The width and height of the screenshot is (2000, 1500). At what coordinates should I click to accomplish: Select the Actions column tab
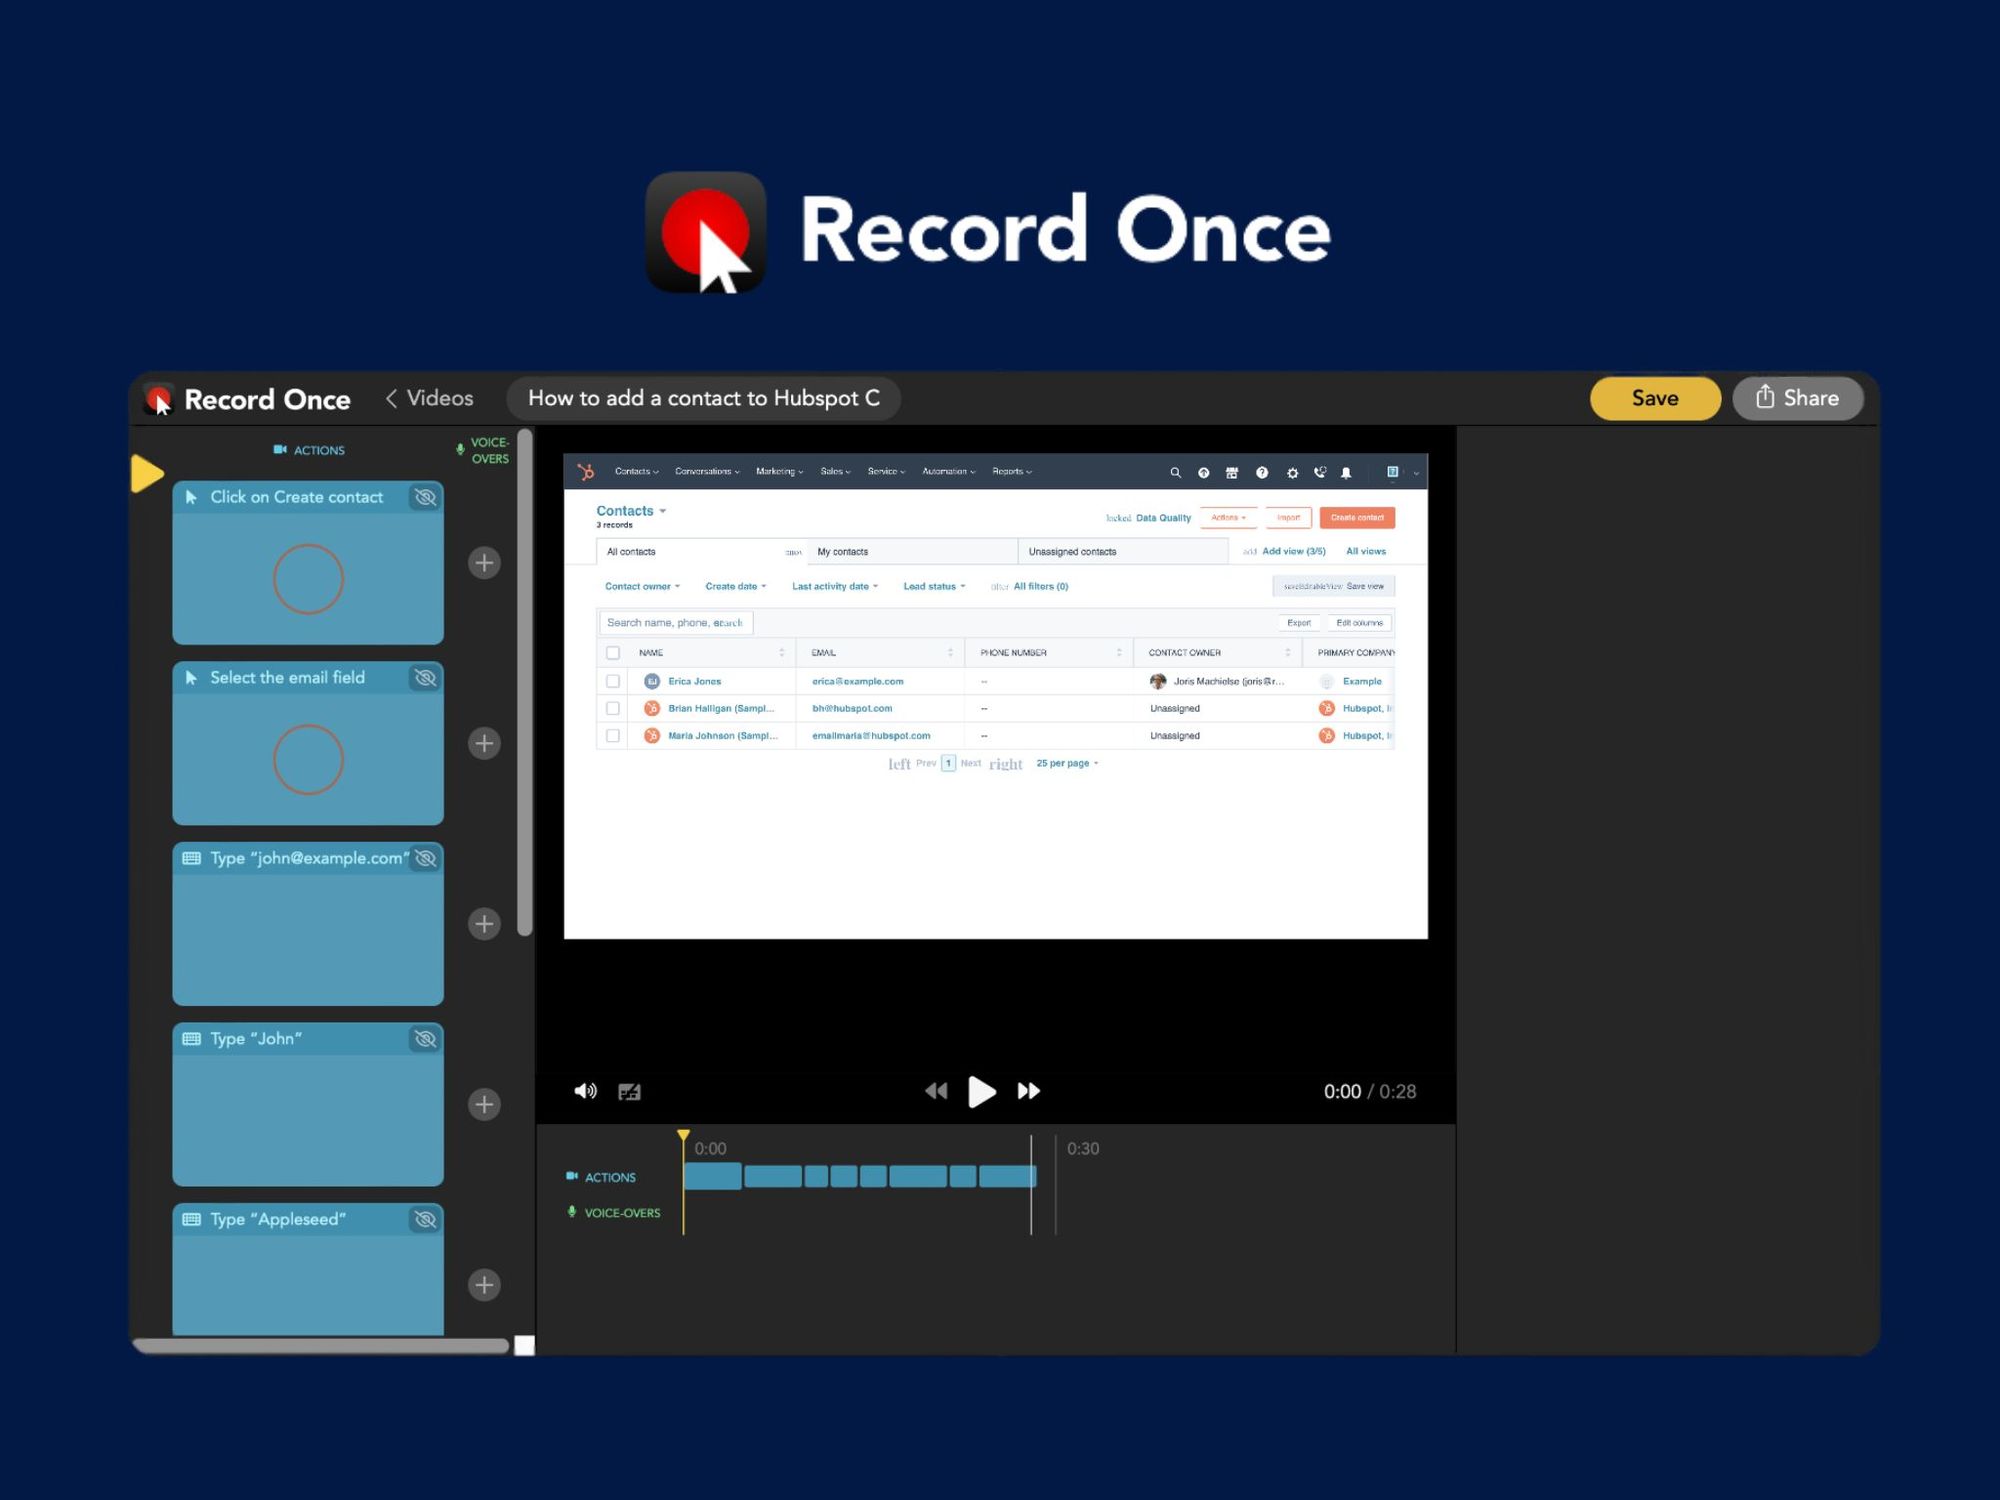309,450
